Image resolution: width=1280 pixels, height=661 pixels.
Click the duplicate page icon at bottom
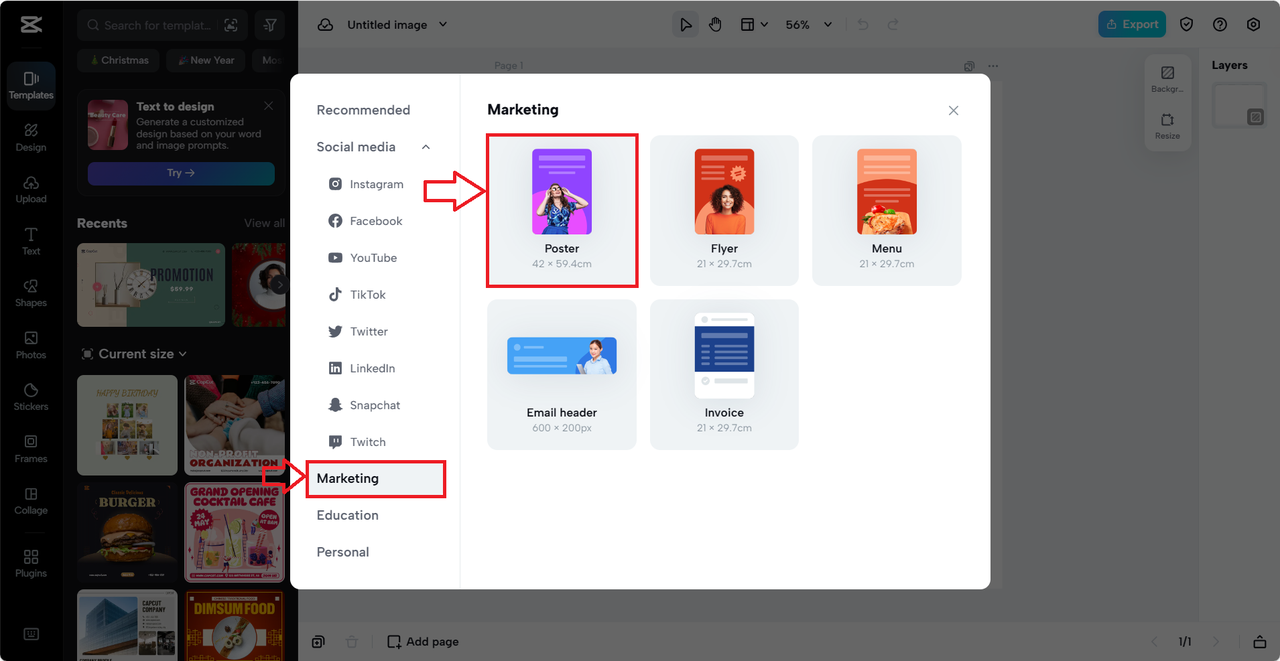[317, 641]
